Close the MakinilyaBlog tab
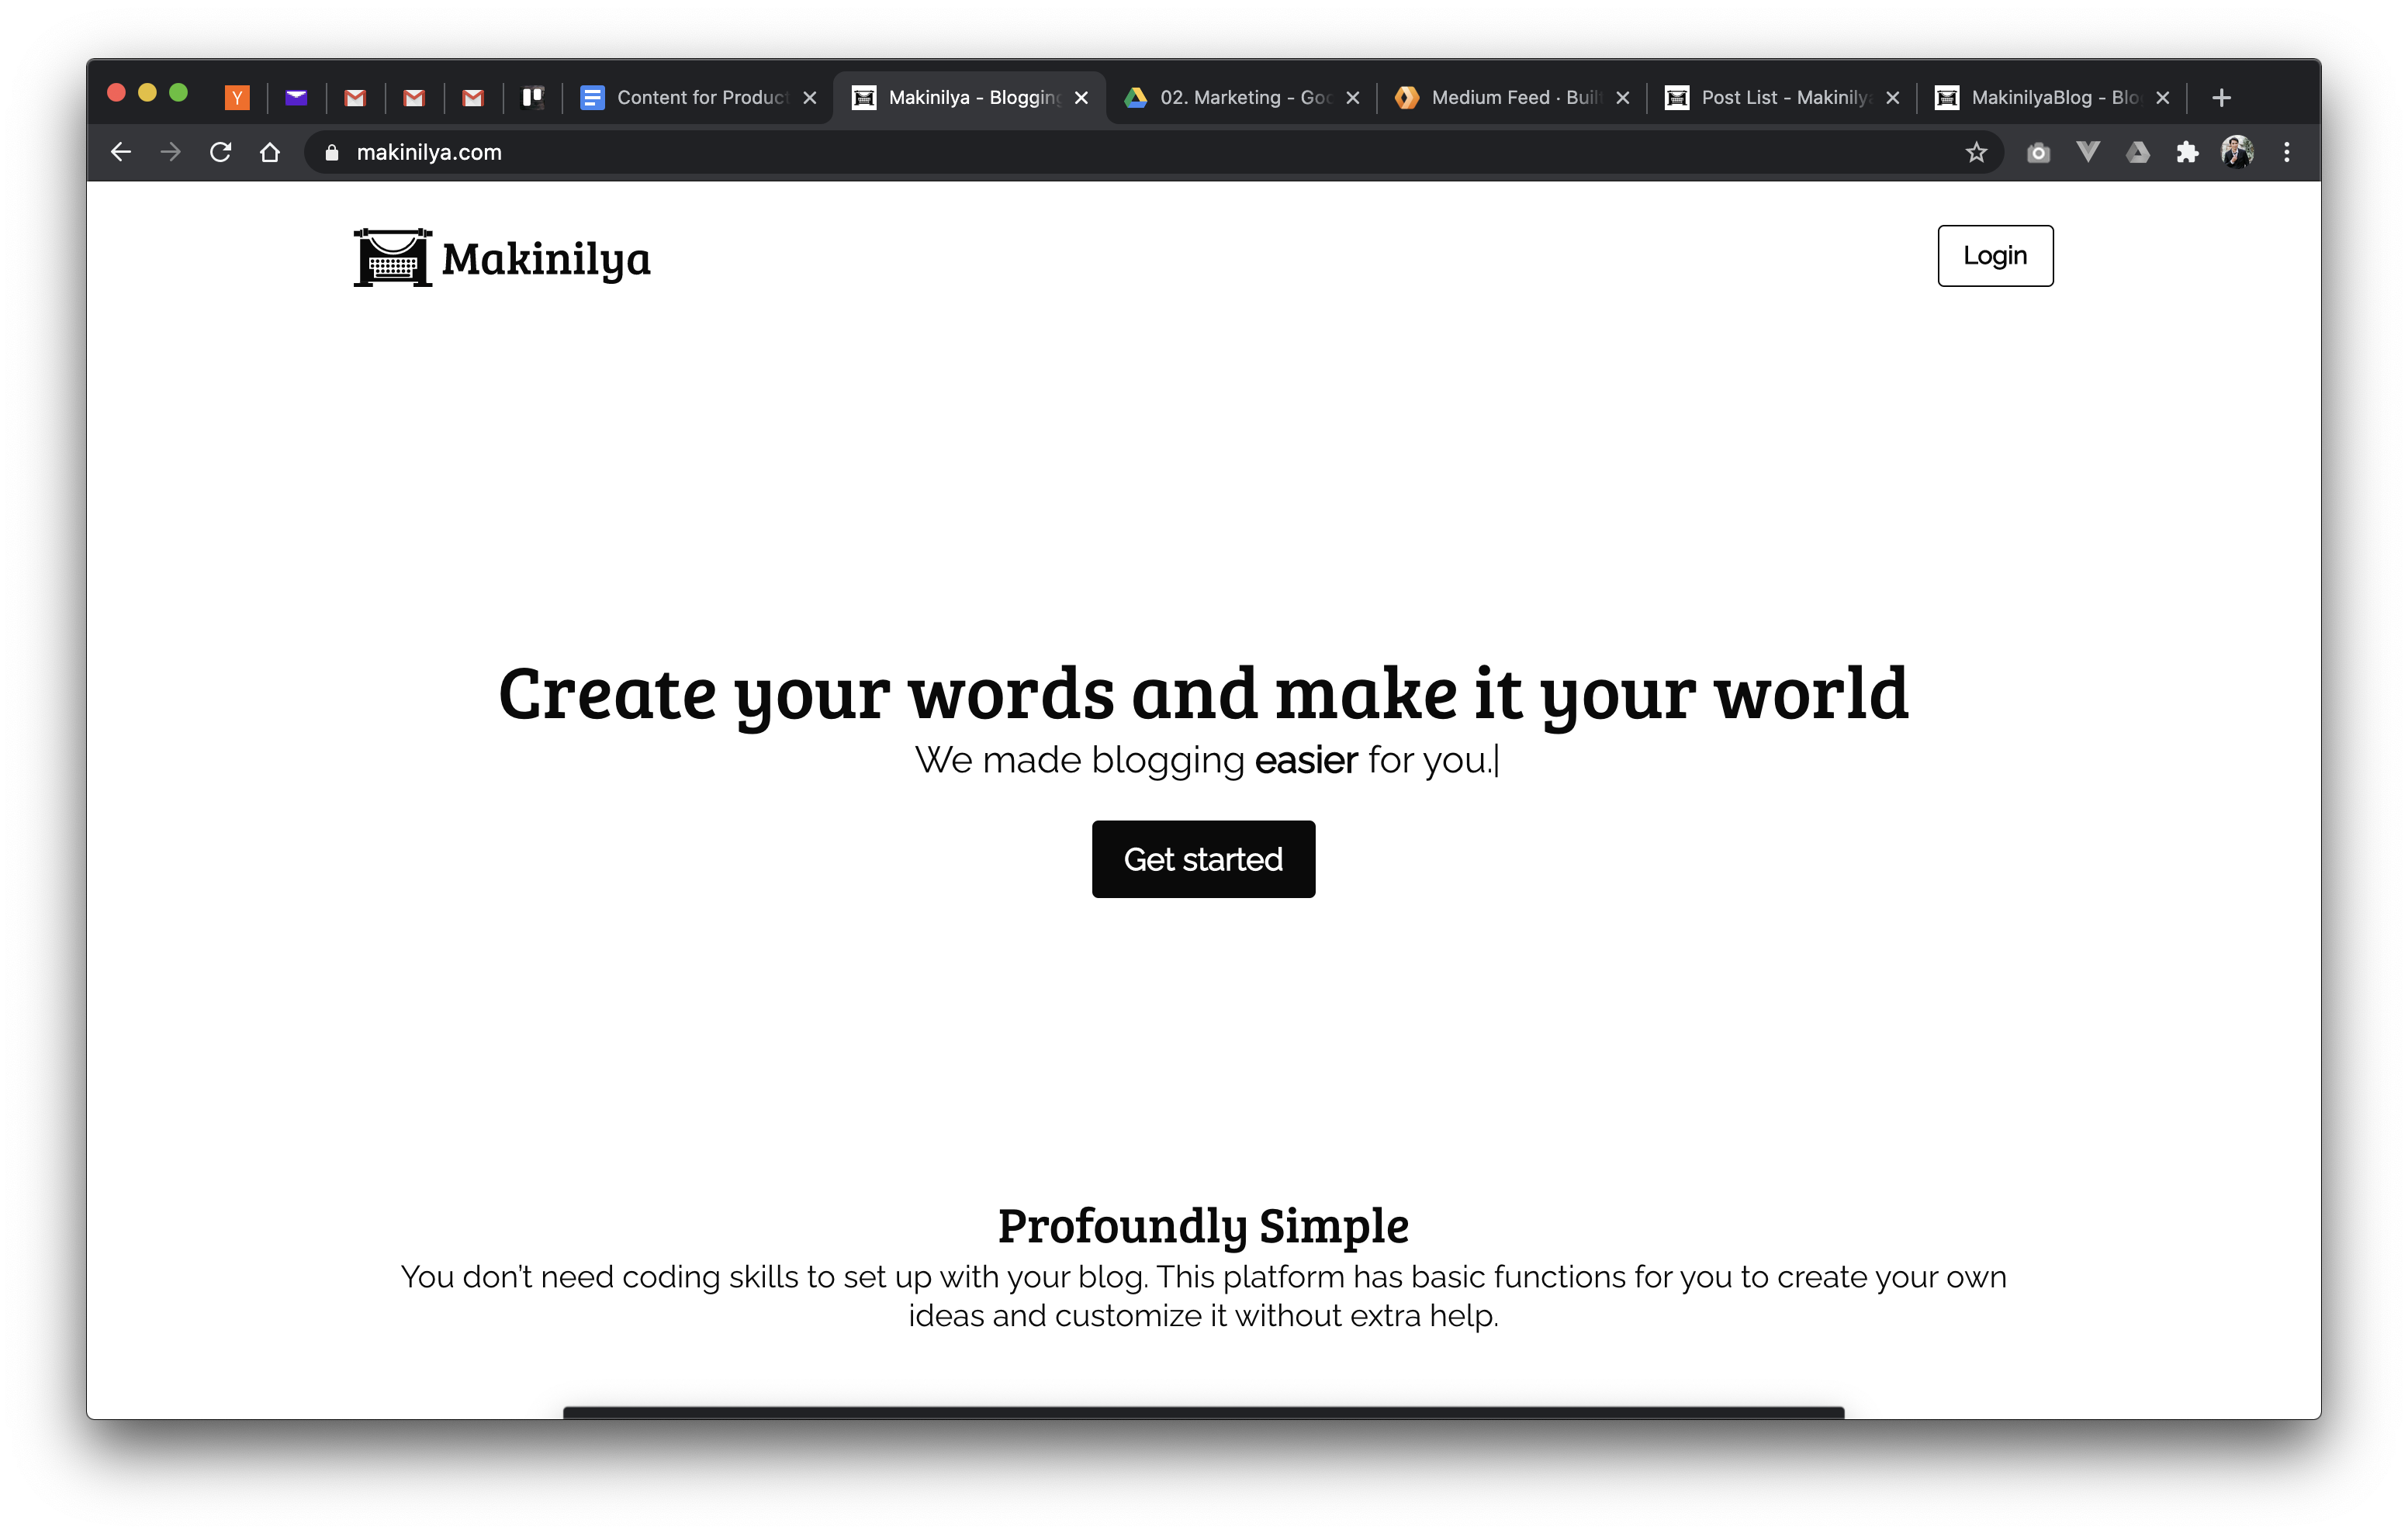The image size is (2408, 1534). pos(2163,97)
